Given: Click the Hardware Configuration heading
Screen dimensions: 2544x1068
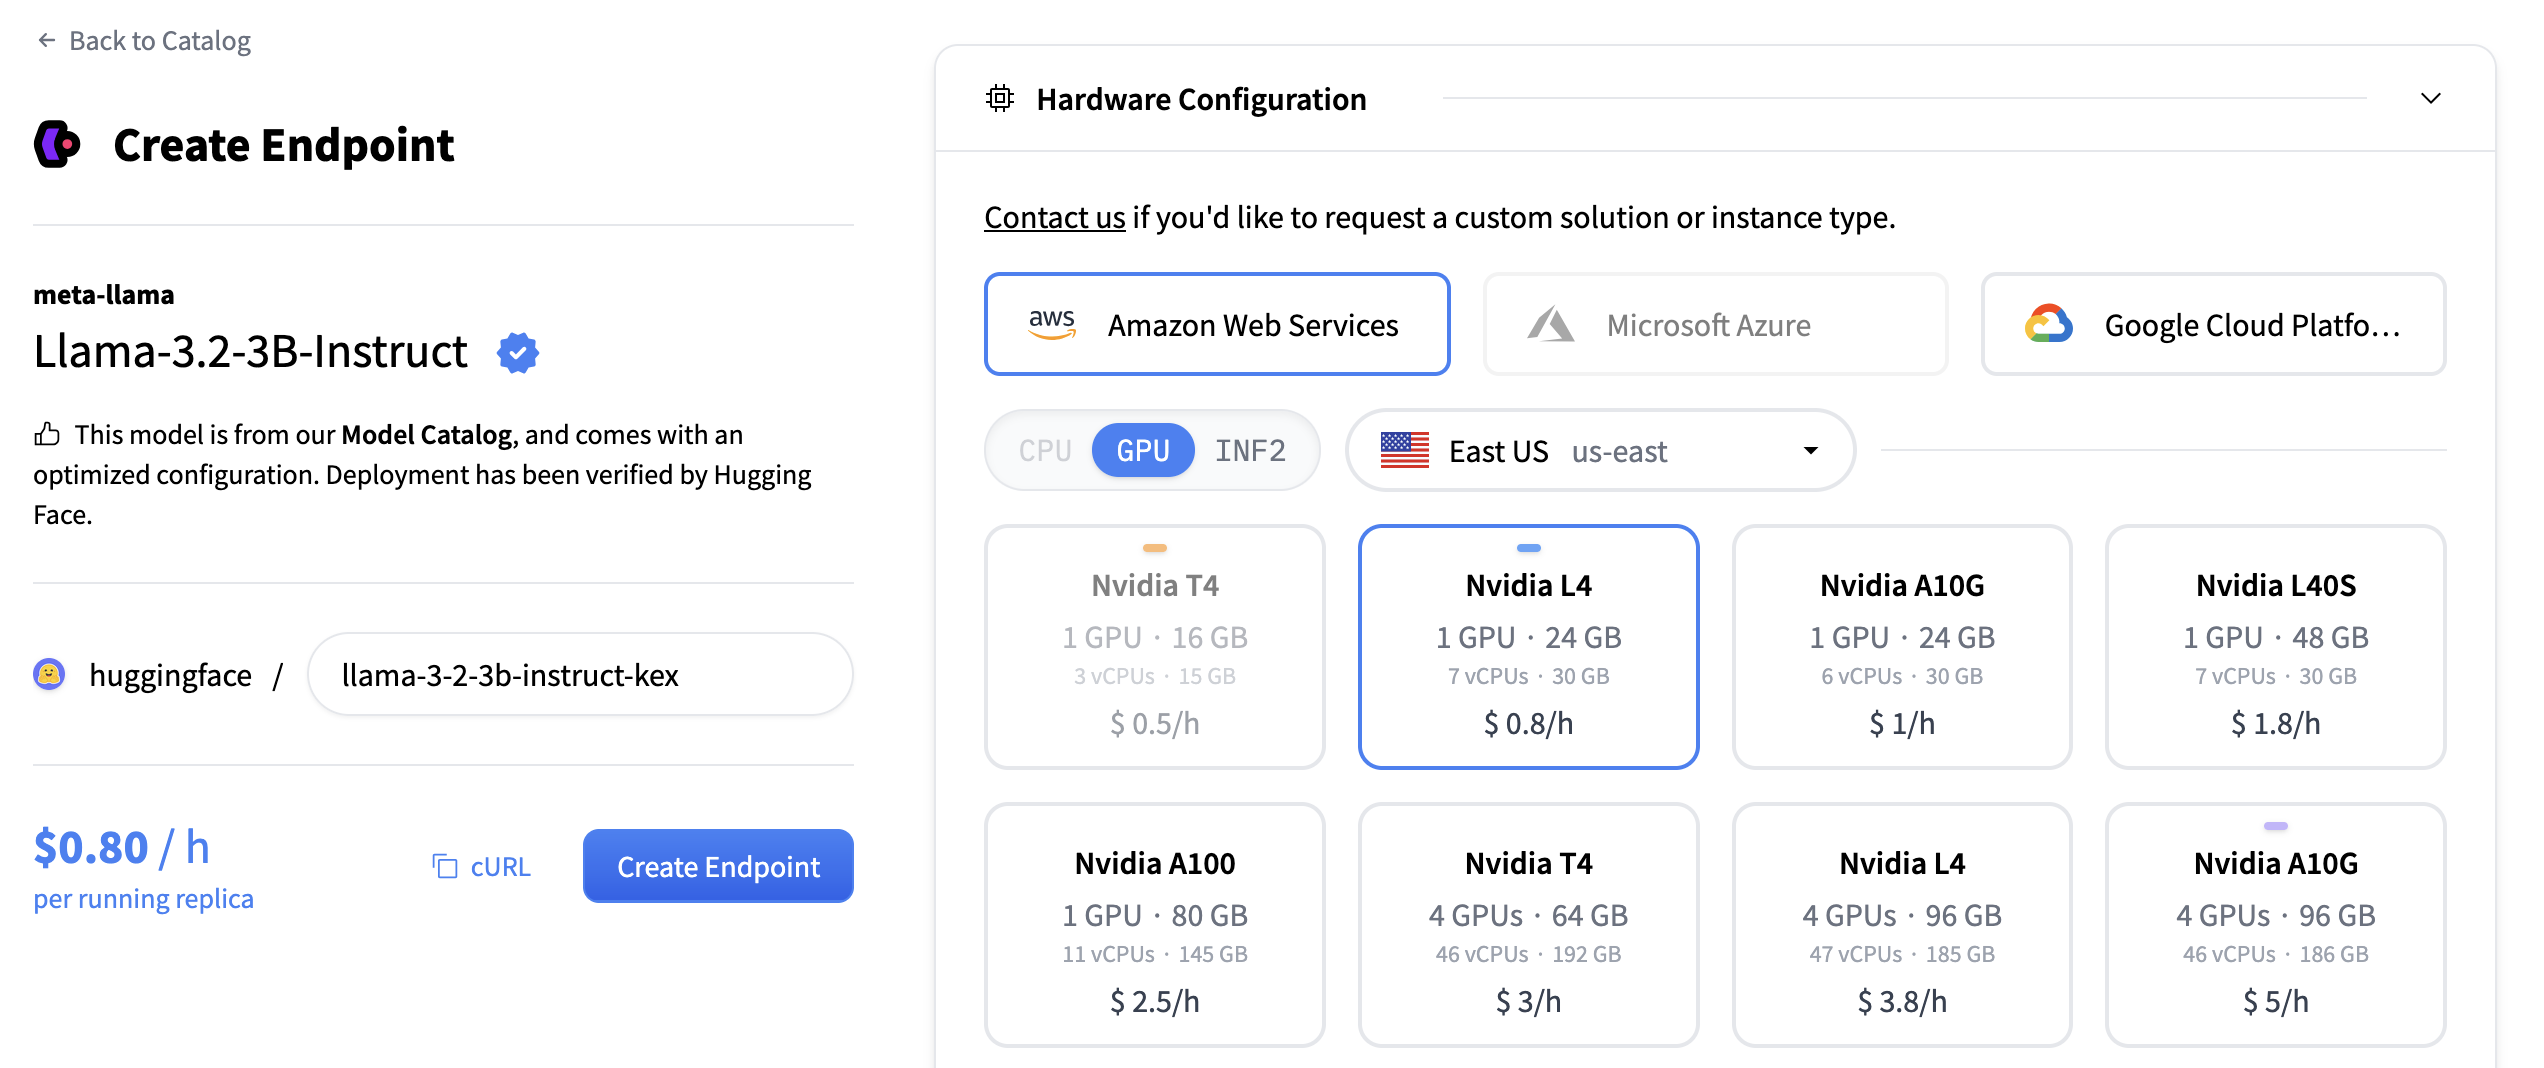Looking at the screenshot, I should coord(1201,99).
